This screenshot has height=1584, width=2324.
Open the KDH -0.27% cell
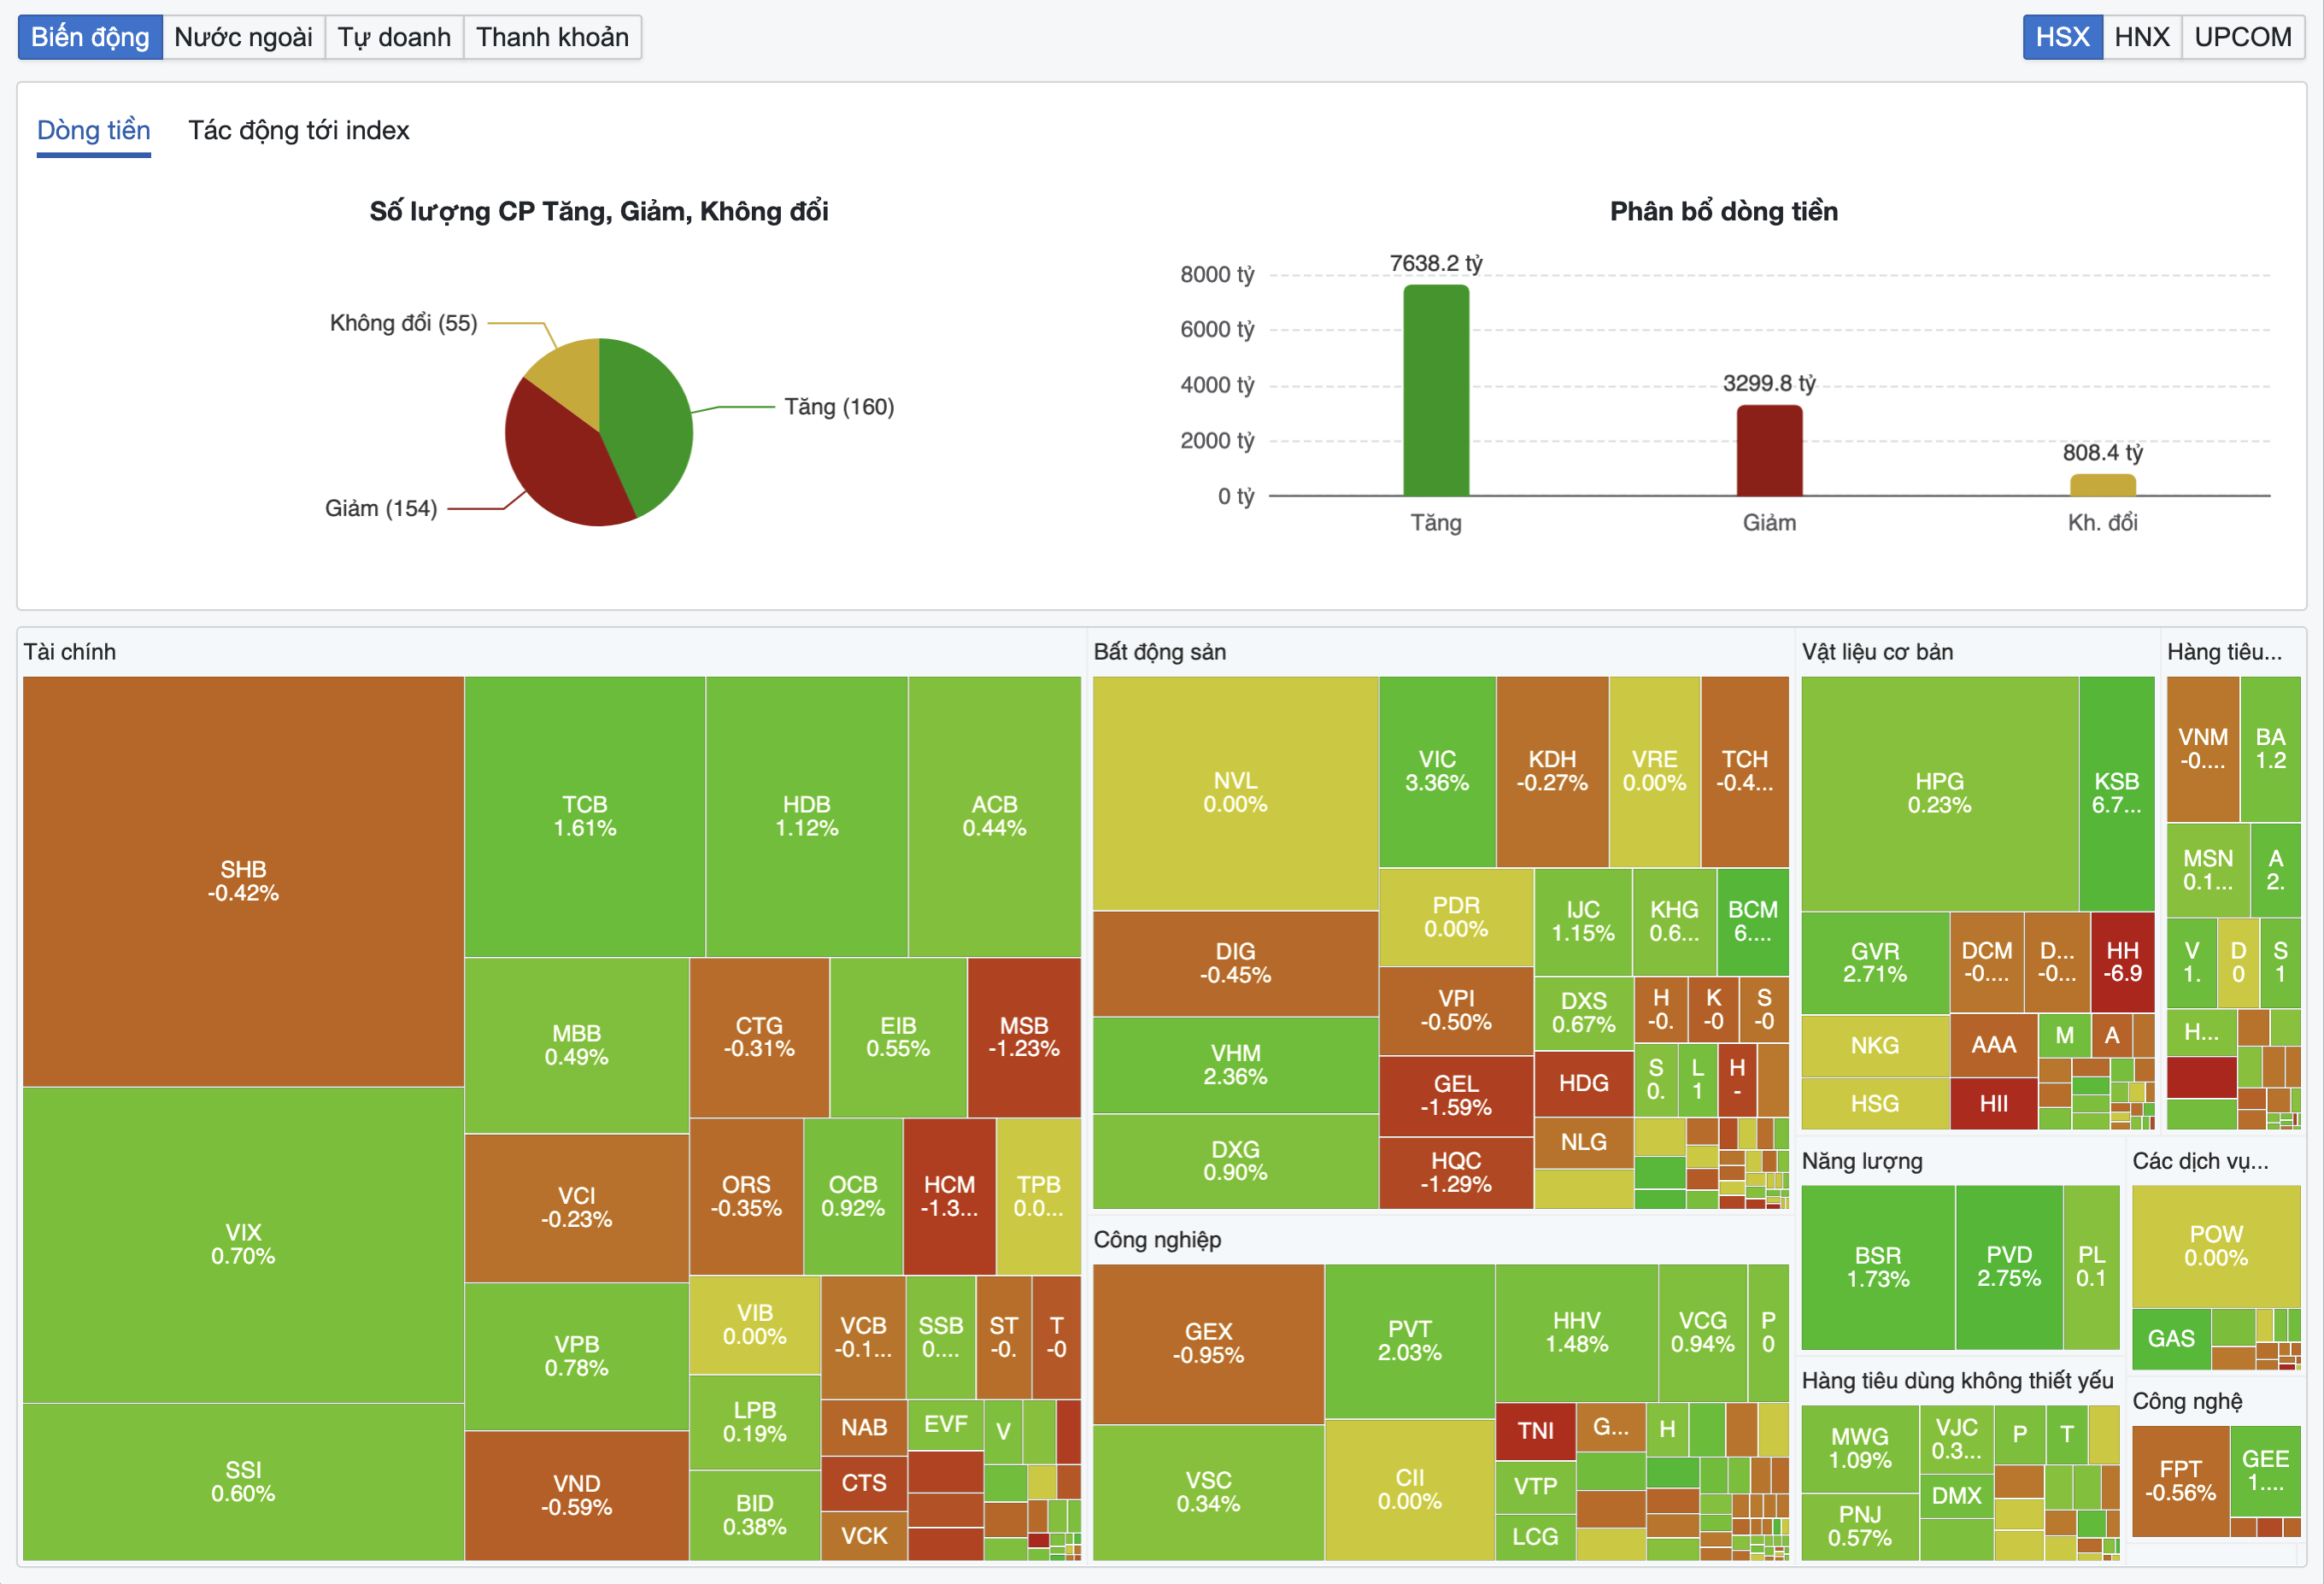coord(1552,771)
